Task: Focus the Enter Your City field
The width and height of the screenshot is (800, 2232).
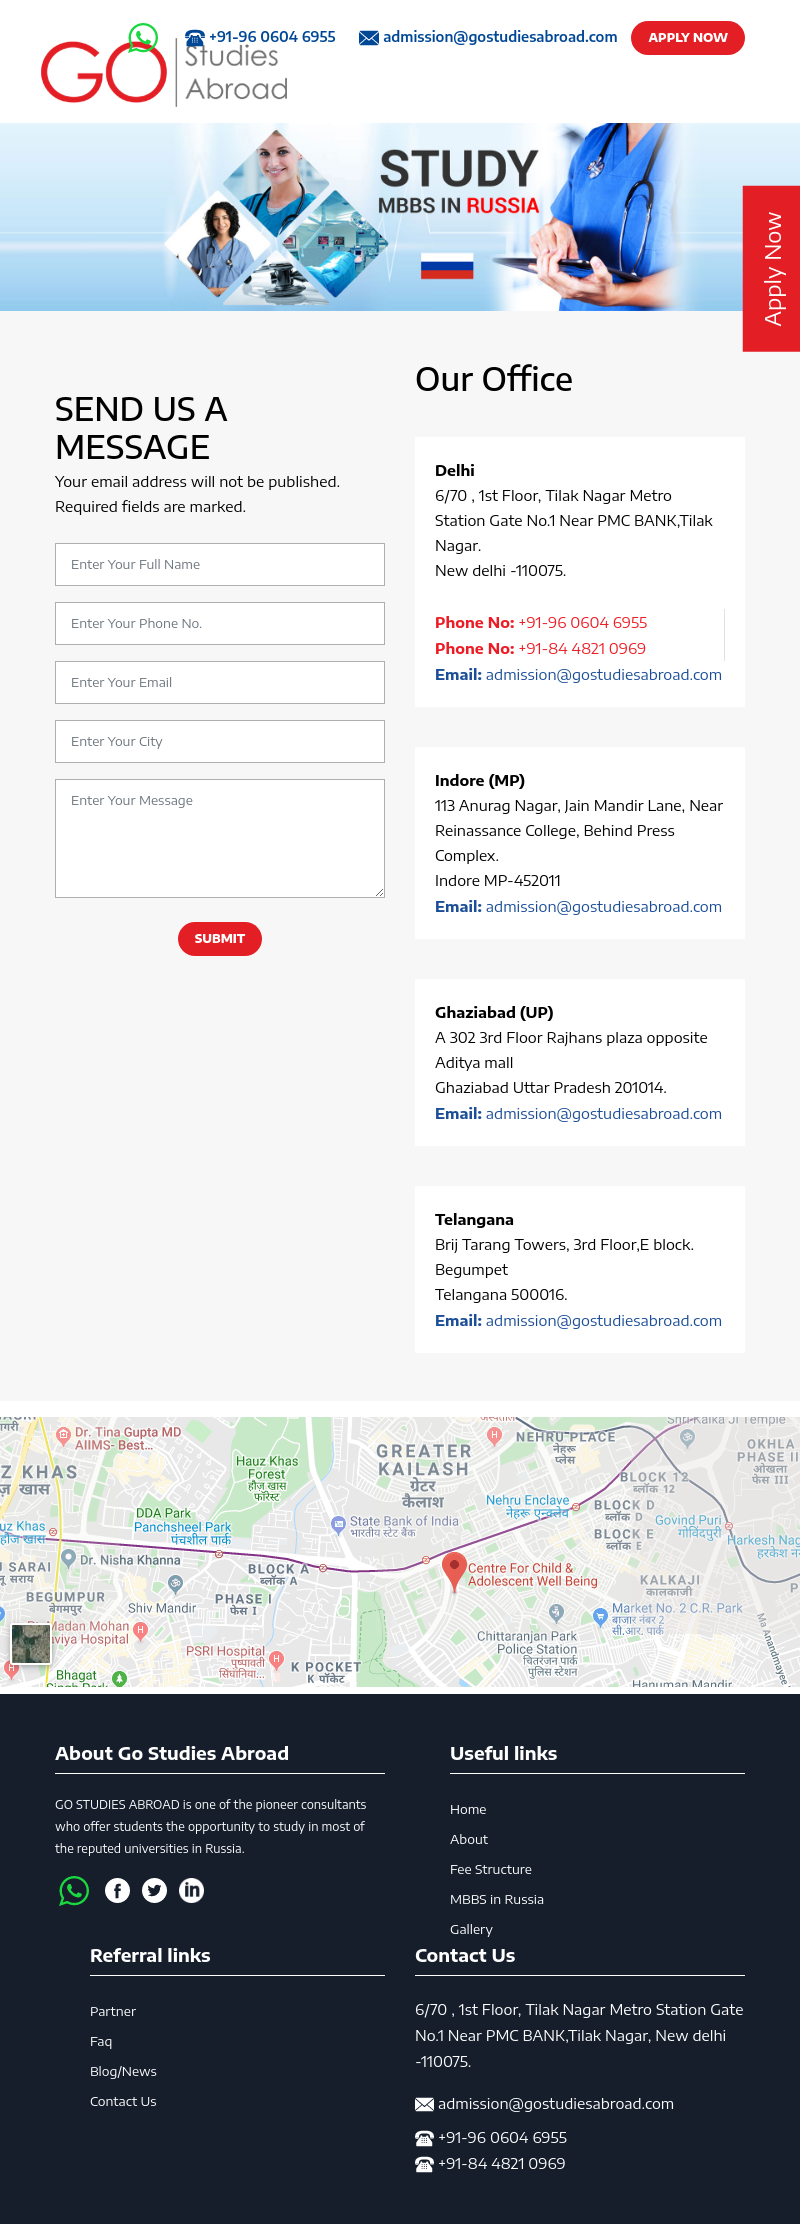Action: click(x=220, y=742)
